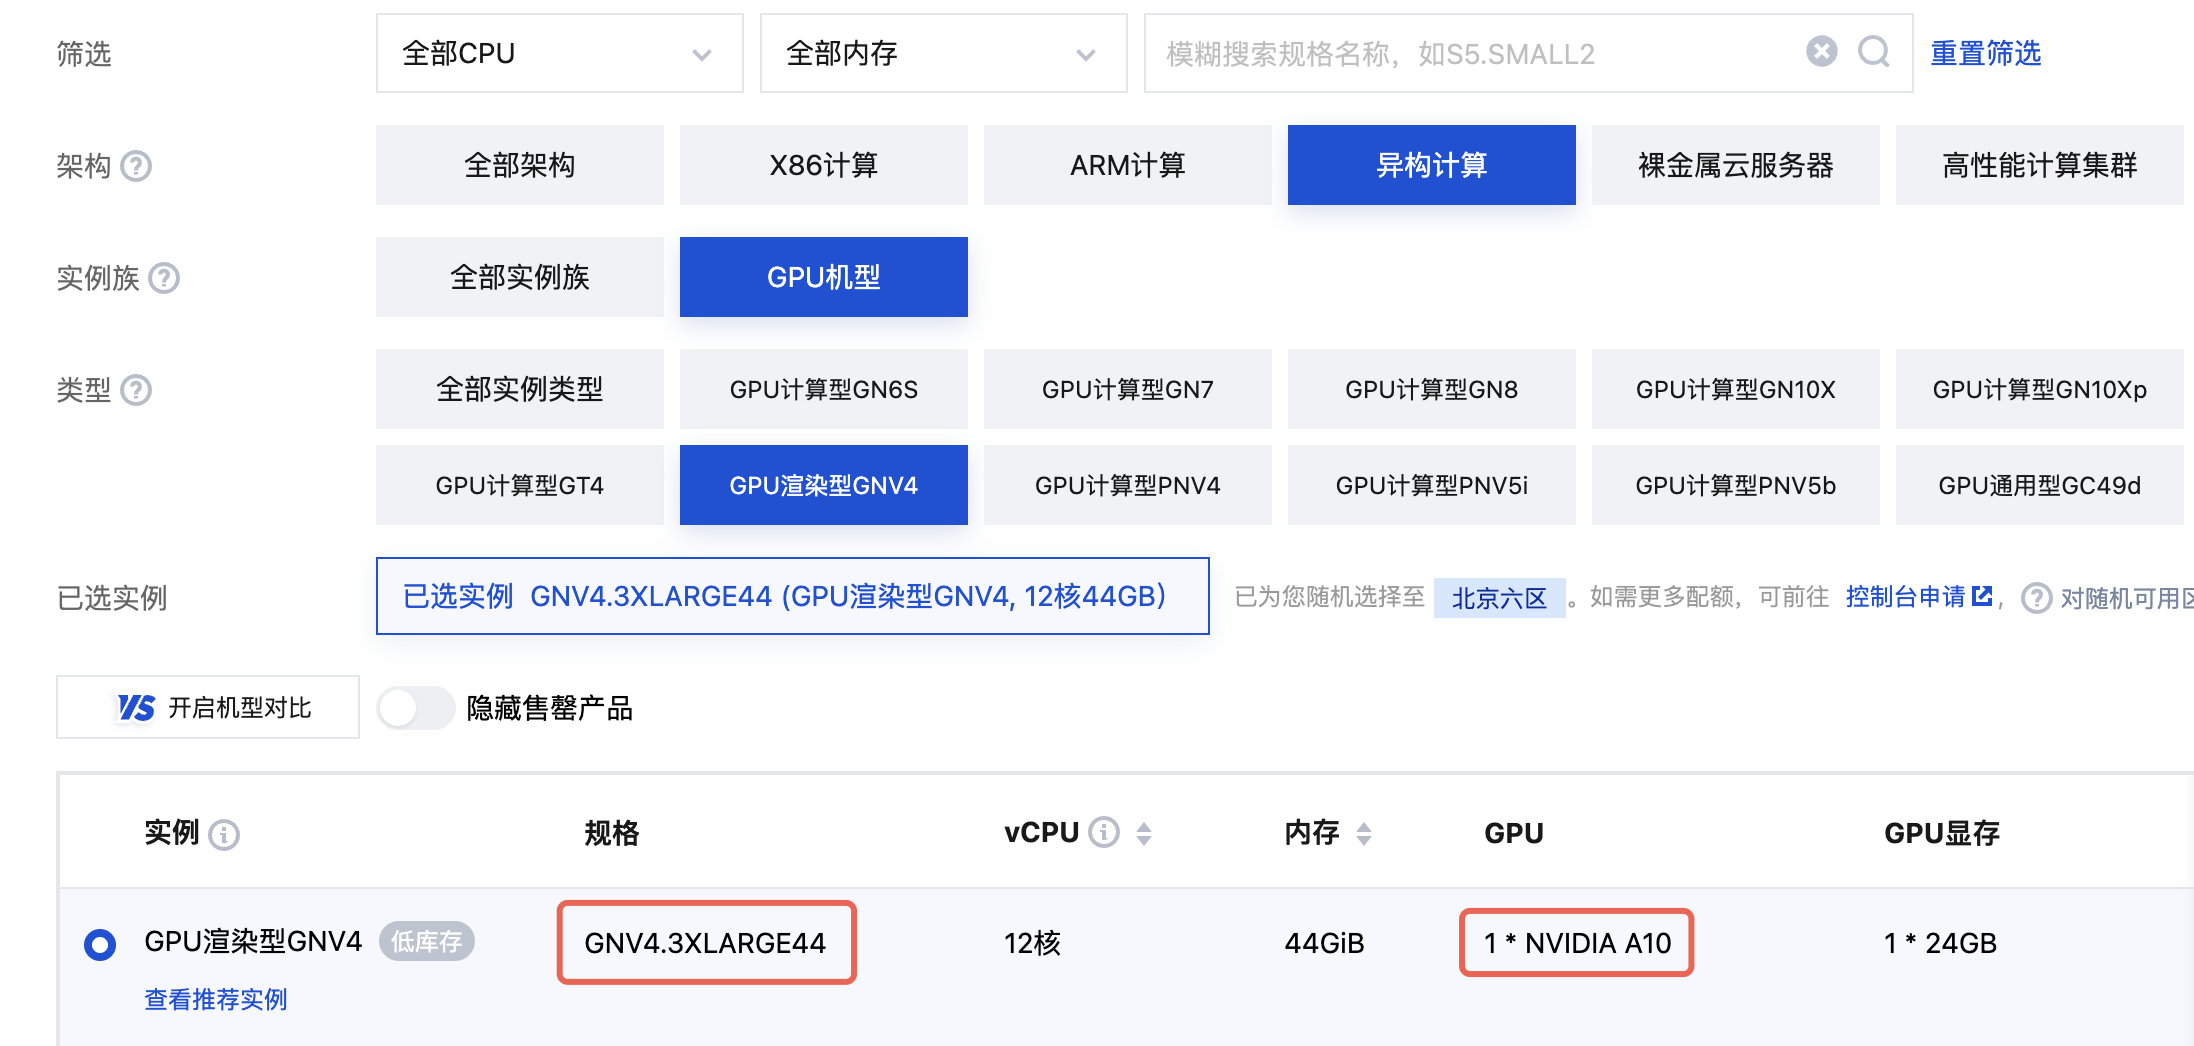Click the help icon beside 架构
Viewport: 2194px width, 1046px height.
tap(136, 166)
